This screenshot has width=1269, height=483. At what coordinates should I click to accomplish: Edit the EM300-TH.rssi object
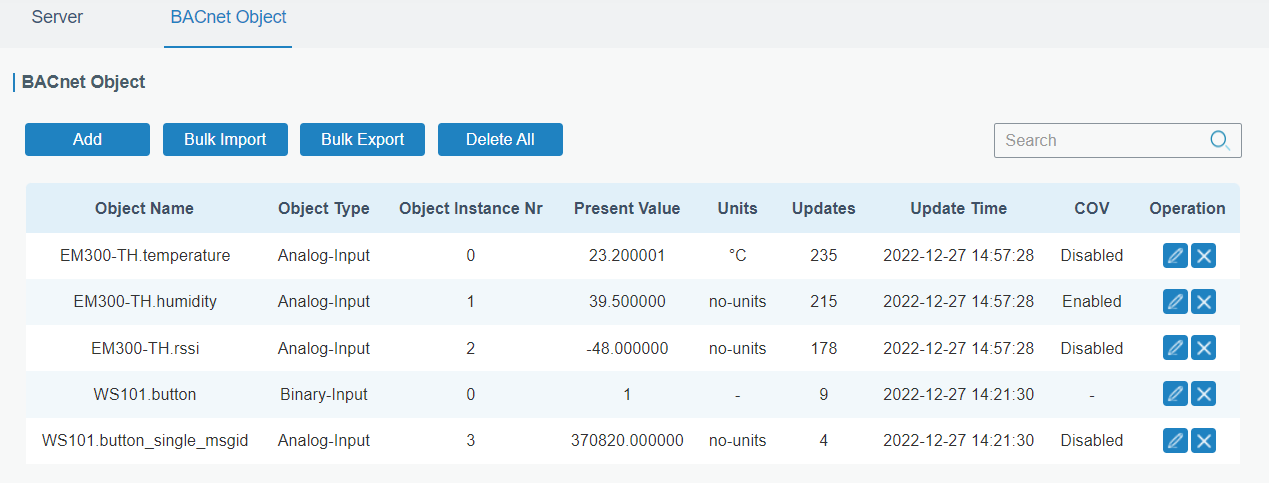tap(1175, 348)
